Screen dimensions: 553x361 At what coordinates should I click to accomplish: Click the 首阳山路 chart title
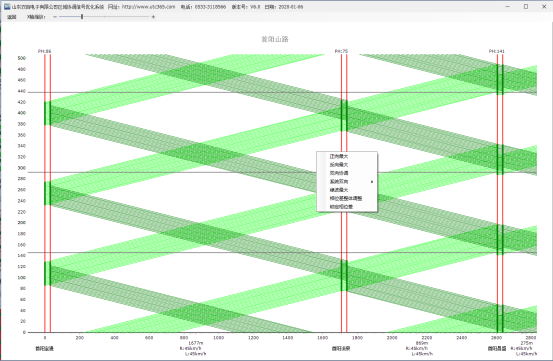tap(275, 39)
